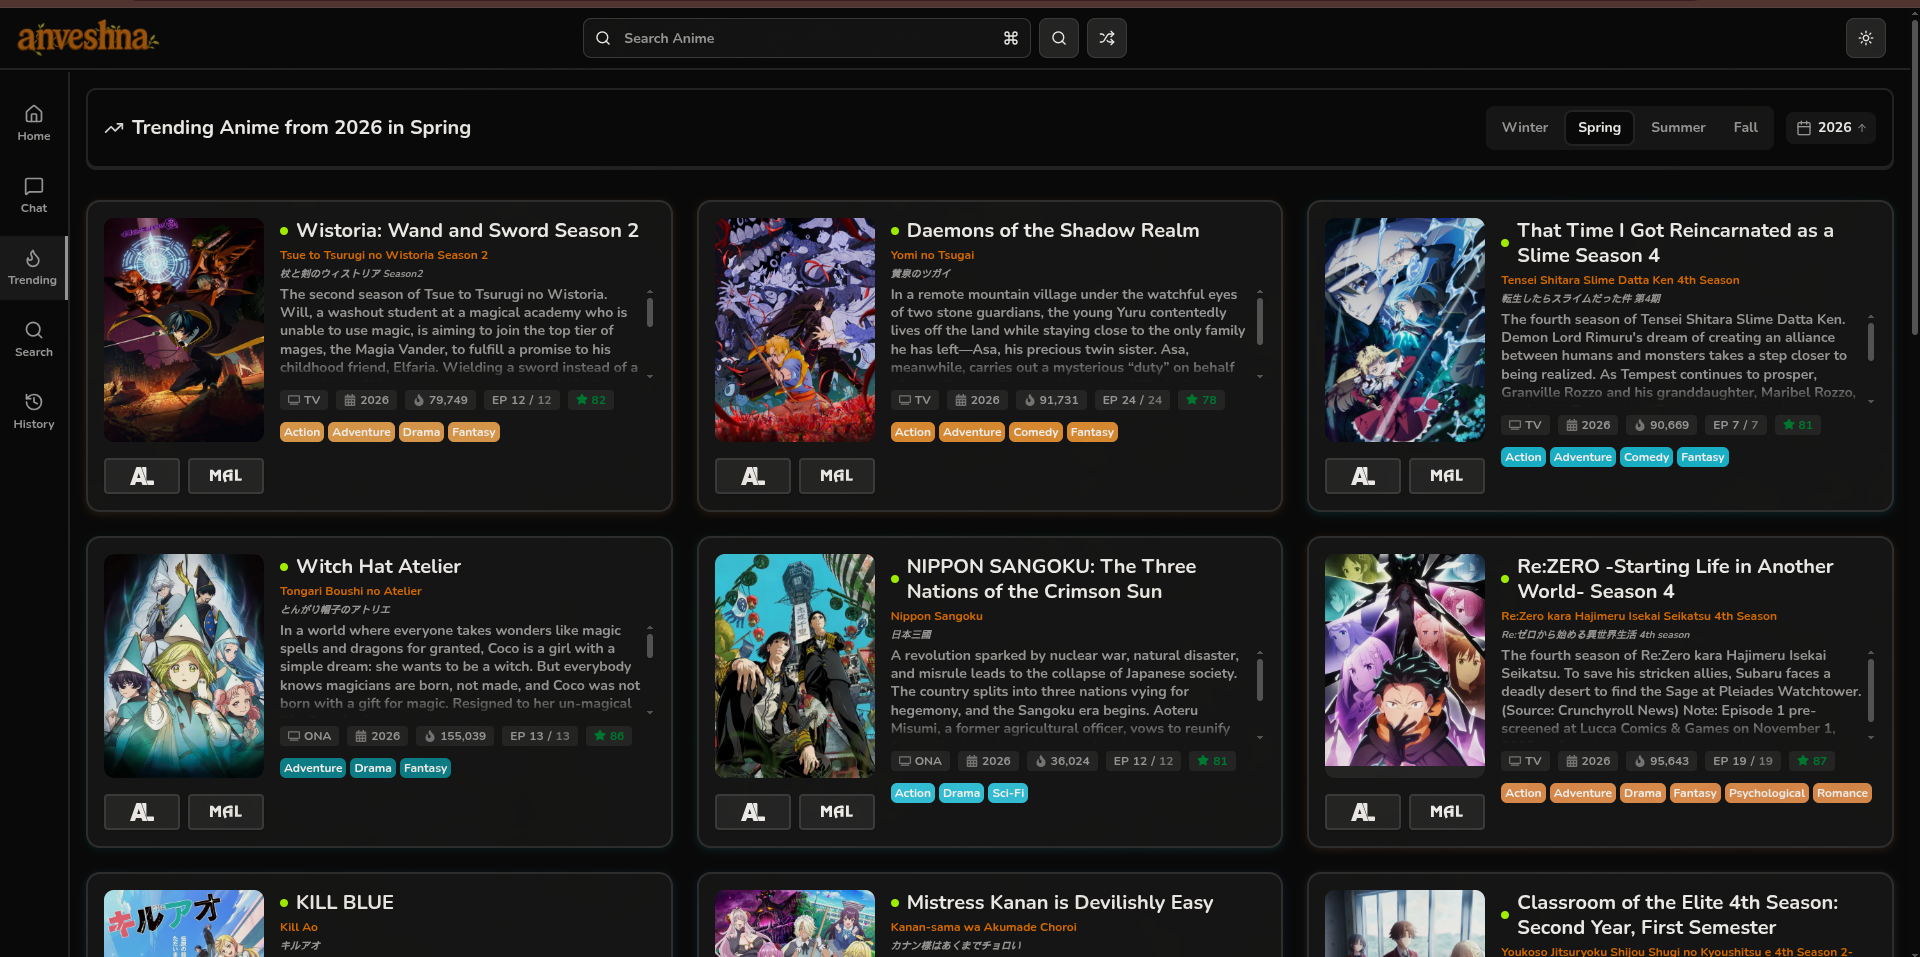Open AniList link for Wistoria Season 2

(142, 476)
